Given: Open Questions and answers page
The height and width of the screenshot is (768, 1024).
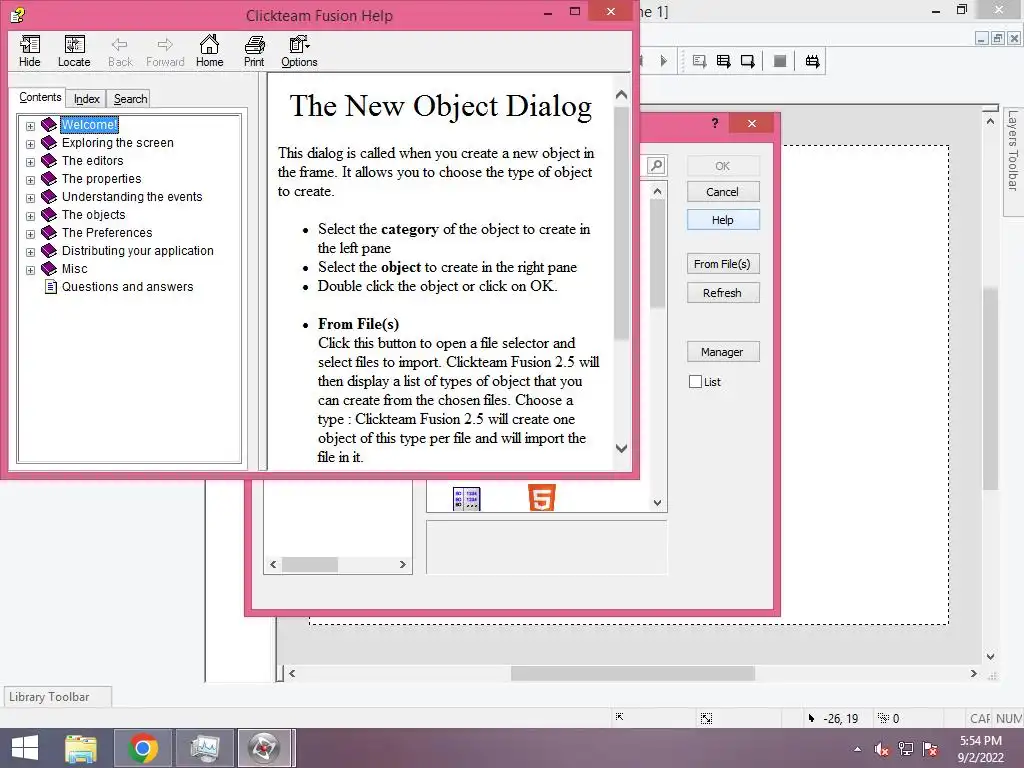Looking at the screenshot, I should coord(127,287).
